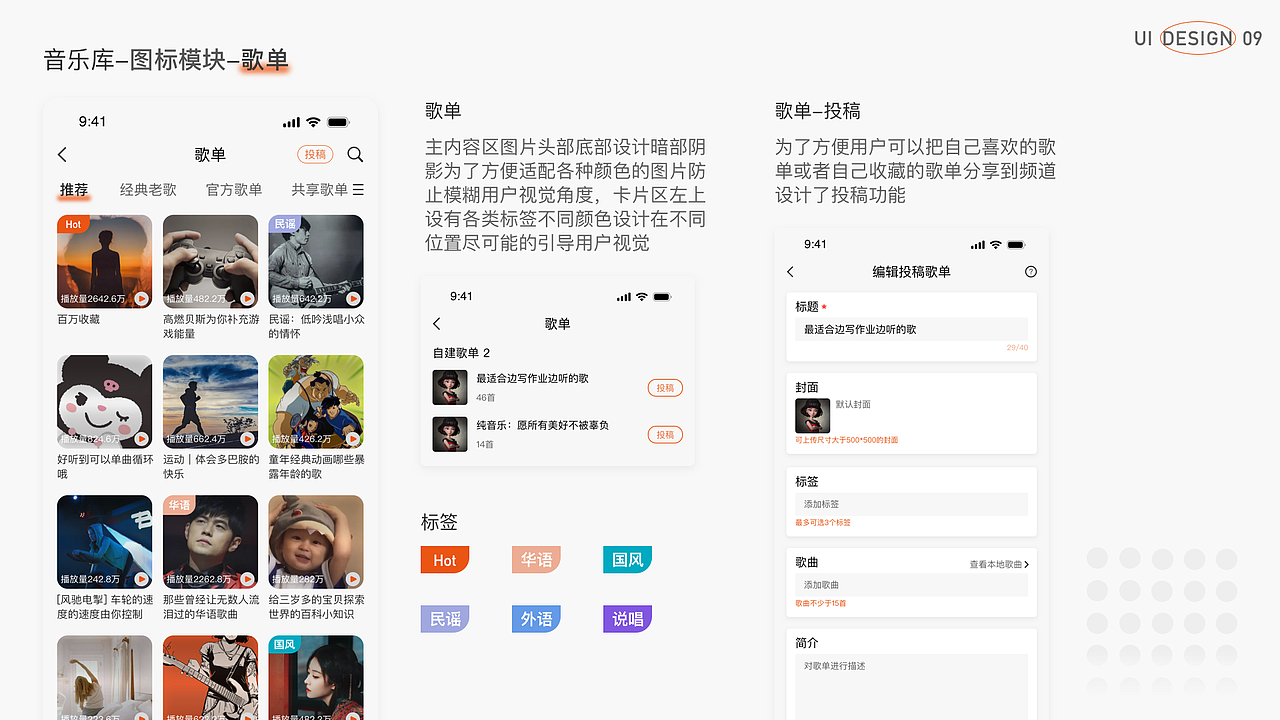Click the 对歌单进行描述 text area
1280x720 pixels.
click(x=911, y=687)
